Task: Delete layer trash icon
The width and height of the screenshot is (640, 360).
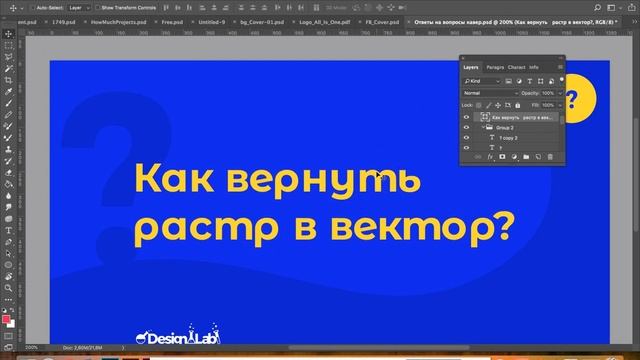Action: [x=550, y=157]
